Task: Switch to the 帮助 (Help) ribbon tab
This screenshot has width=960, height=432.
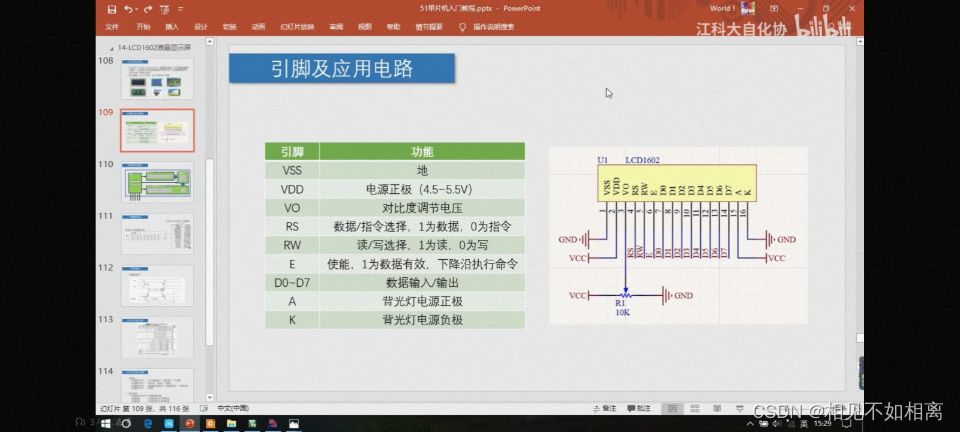Action: tap(393, 27)
